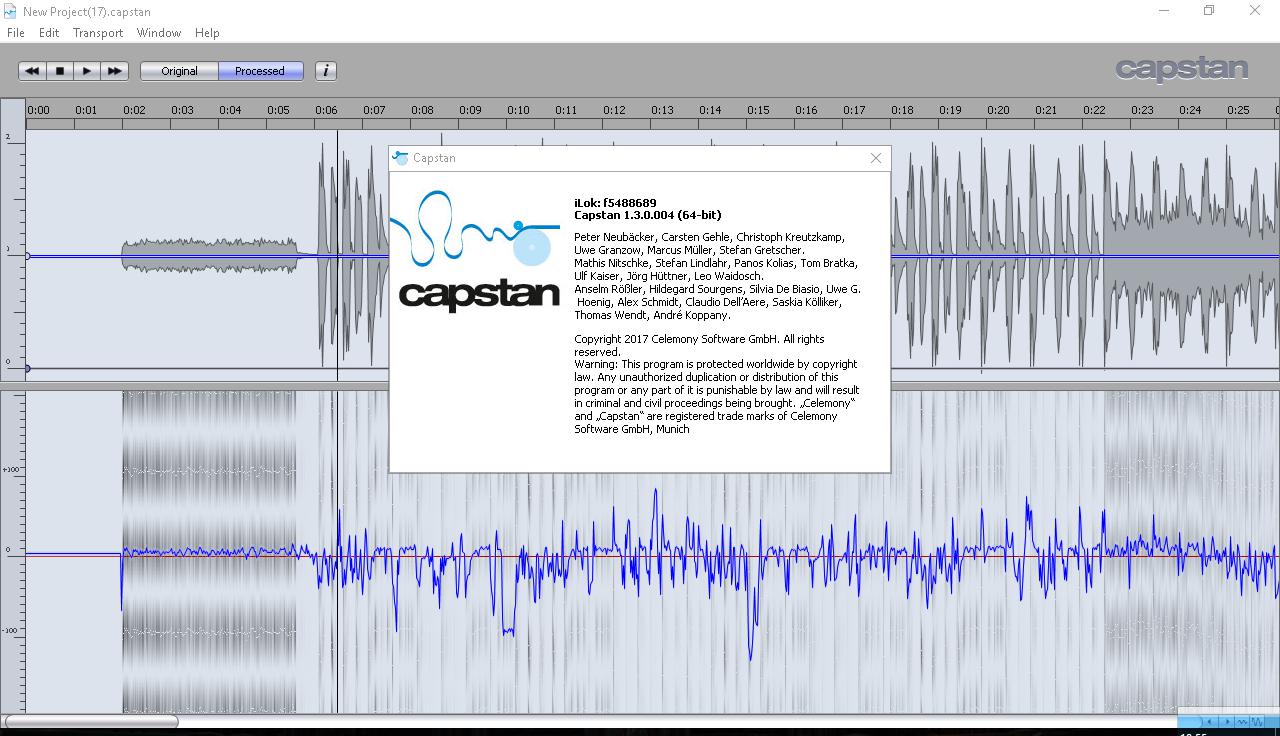Click the Capstan icon in the dialog title bar
Viewport: 1280px width, 736px height.
pos(401,158)
